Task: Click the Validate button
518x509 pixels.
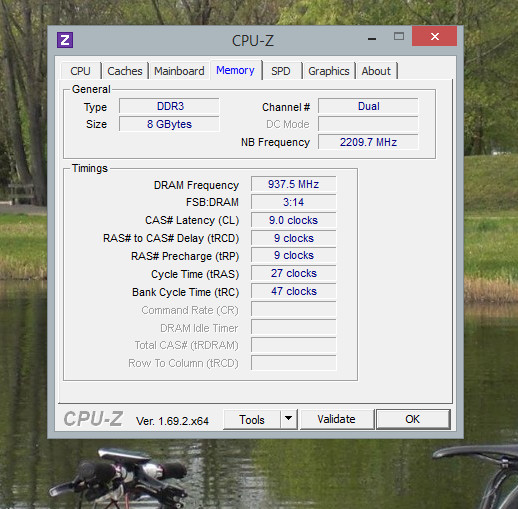Action: pos(337,419)
